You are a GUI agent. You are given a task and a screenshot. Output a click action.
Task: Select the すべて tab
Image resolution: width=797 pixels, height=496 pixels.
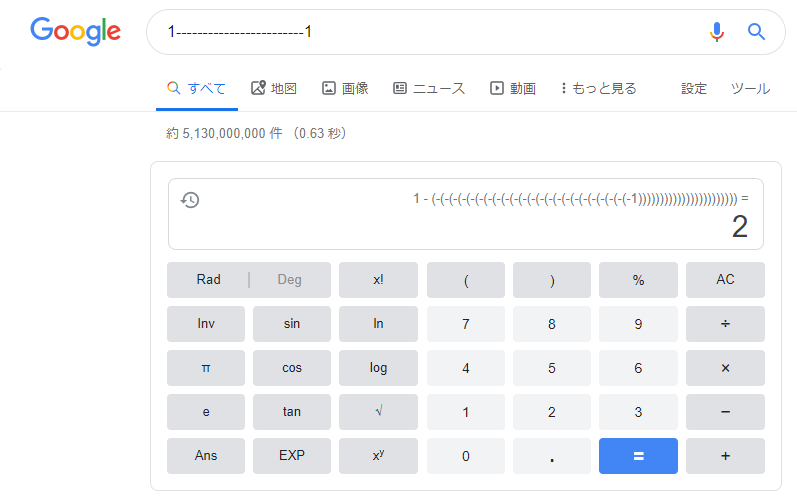pyautogui.click(x=197, y=88)
